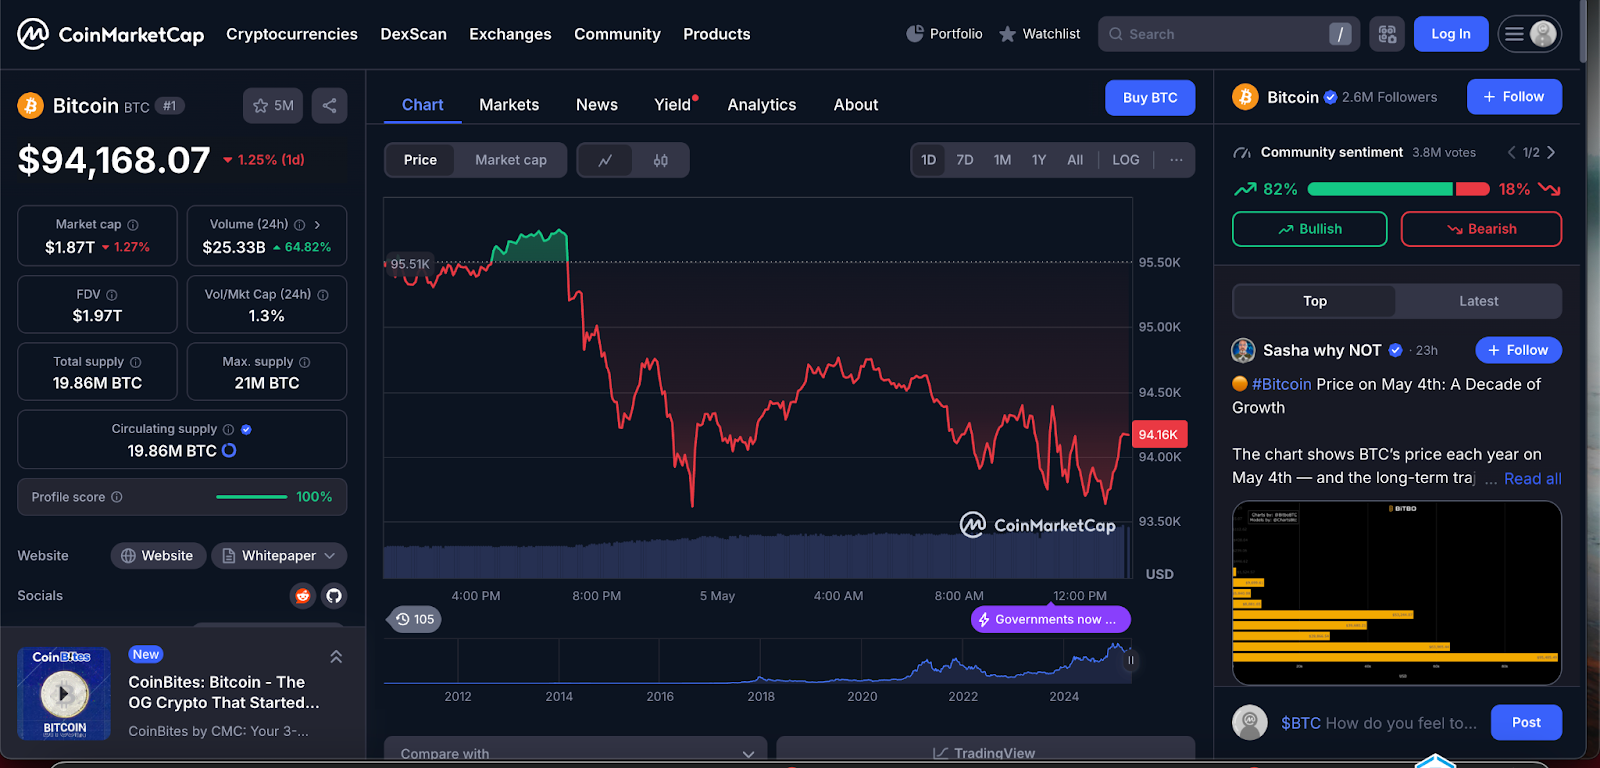Screen dimensions: 1600x768
Task: Click the QR code scanner icon
Action: (1387, 34)
